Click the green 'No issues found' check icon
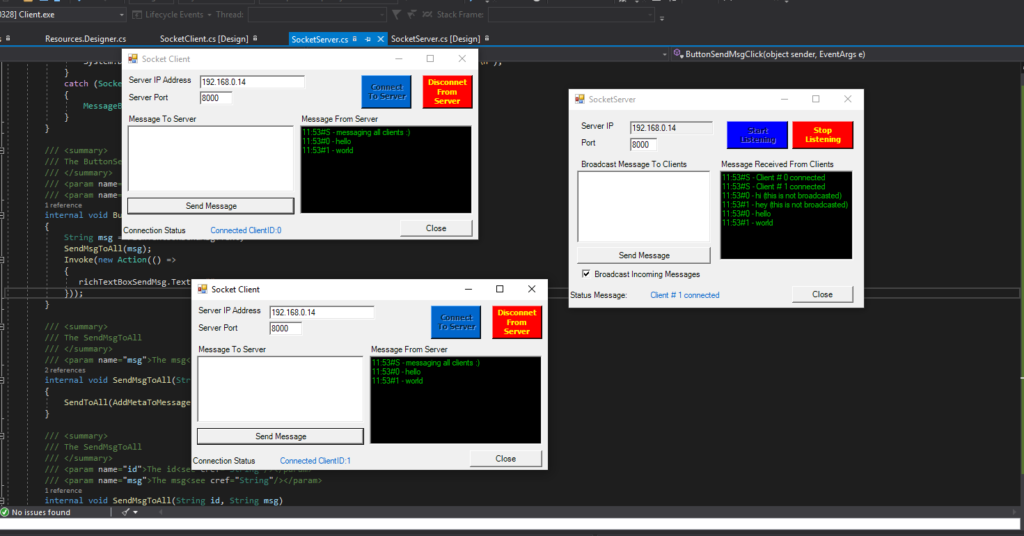 (5, 512)
